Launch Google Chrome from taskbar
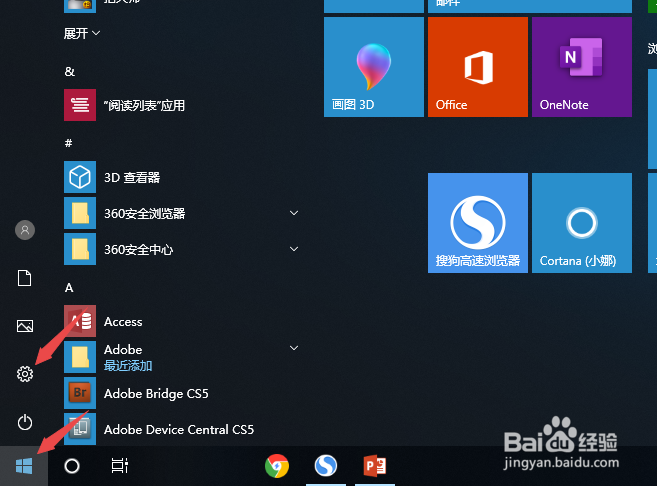Viewport: 657px width, 486px height. tap(277, 466)
